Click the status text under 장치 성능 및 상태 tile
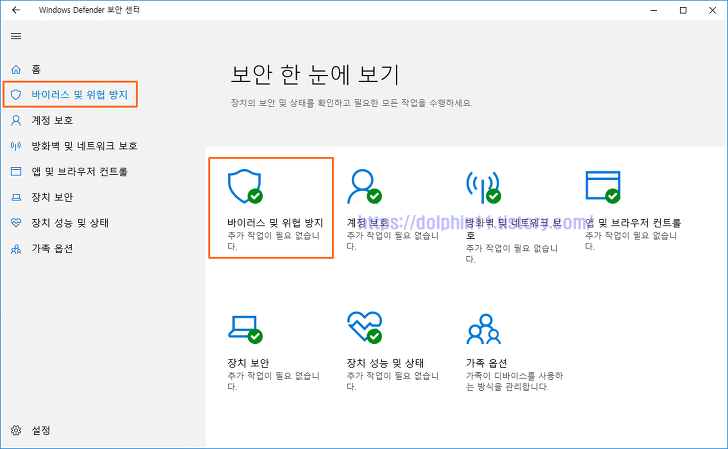The height and width of the screenshot is (449, 728). point(393,381)
